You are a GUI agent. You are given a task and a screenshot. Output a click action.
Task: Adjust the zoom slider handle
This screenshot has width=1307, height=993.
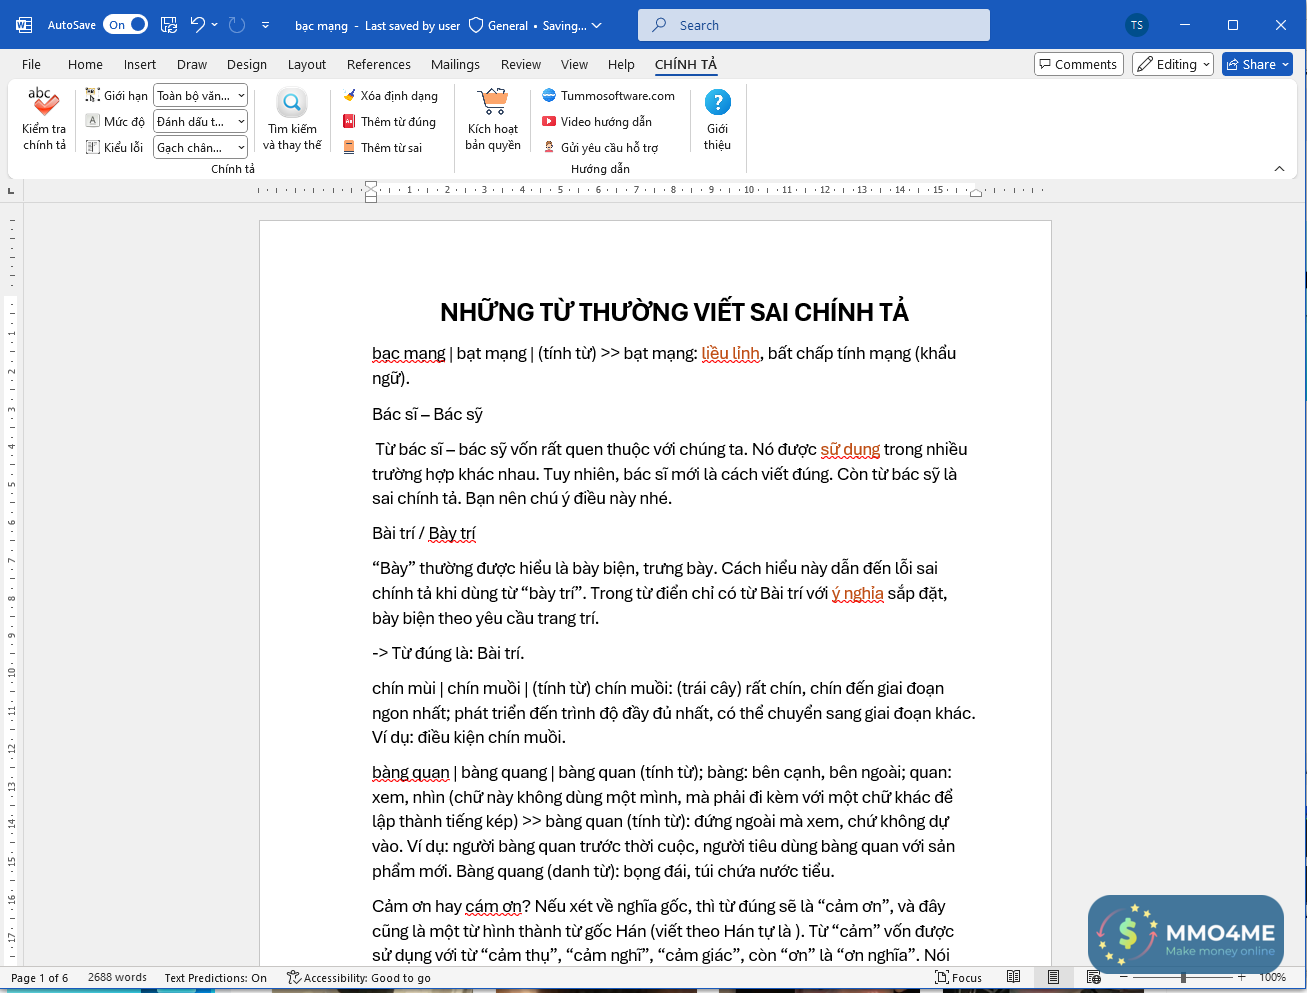[x=1183, y=977]
